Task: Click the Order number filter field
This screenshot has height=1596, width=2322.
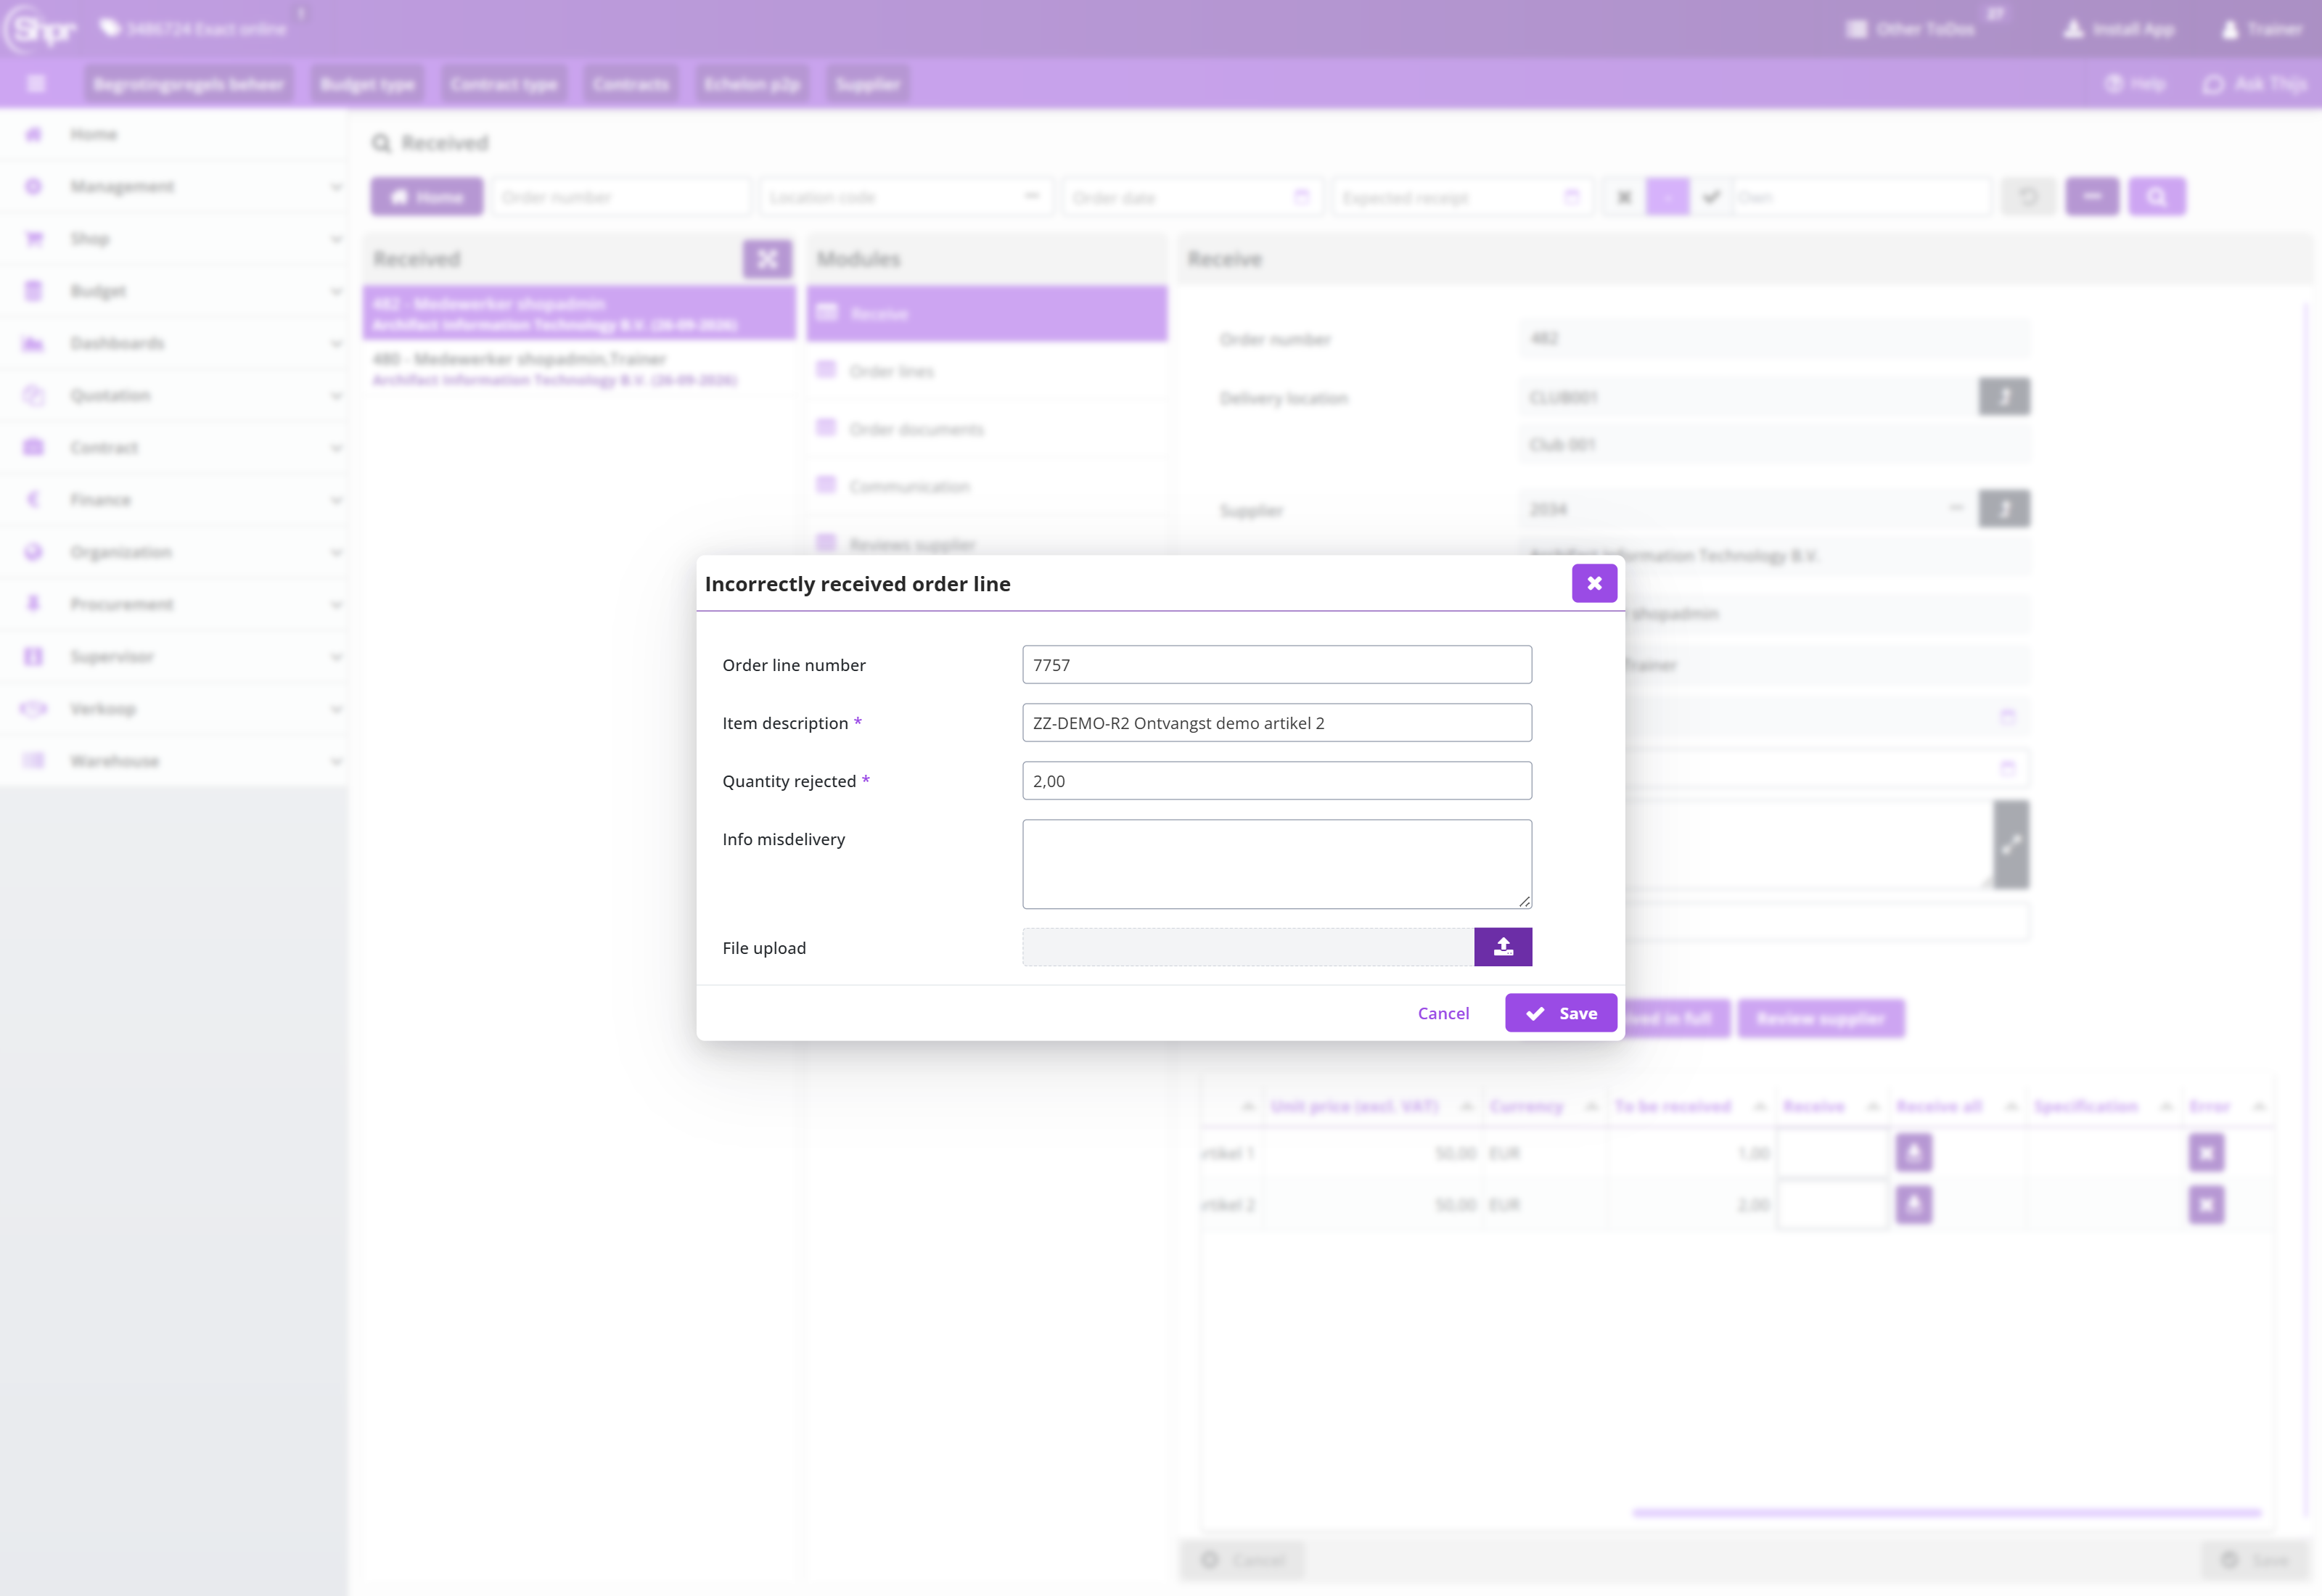Action: [620, 197]
